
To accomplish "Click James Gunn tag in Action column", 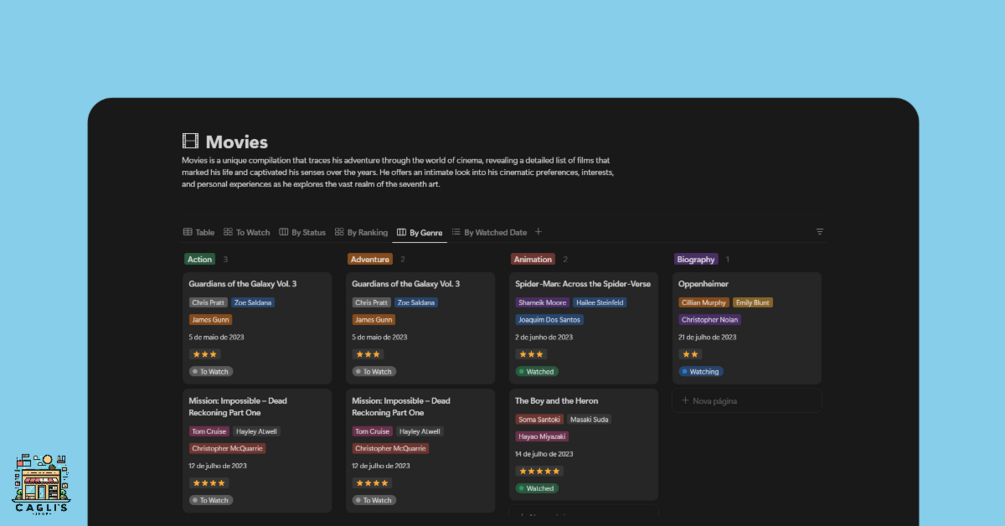I will pyautogui.click(x=210, y=320).
